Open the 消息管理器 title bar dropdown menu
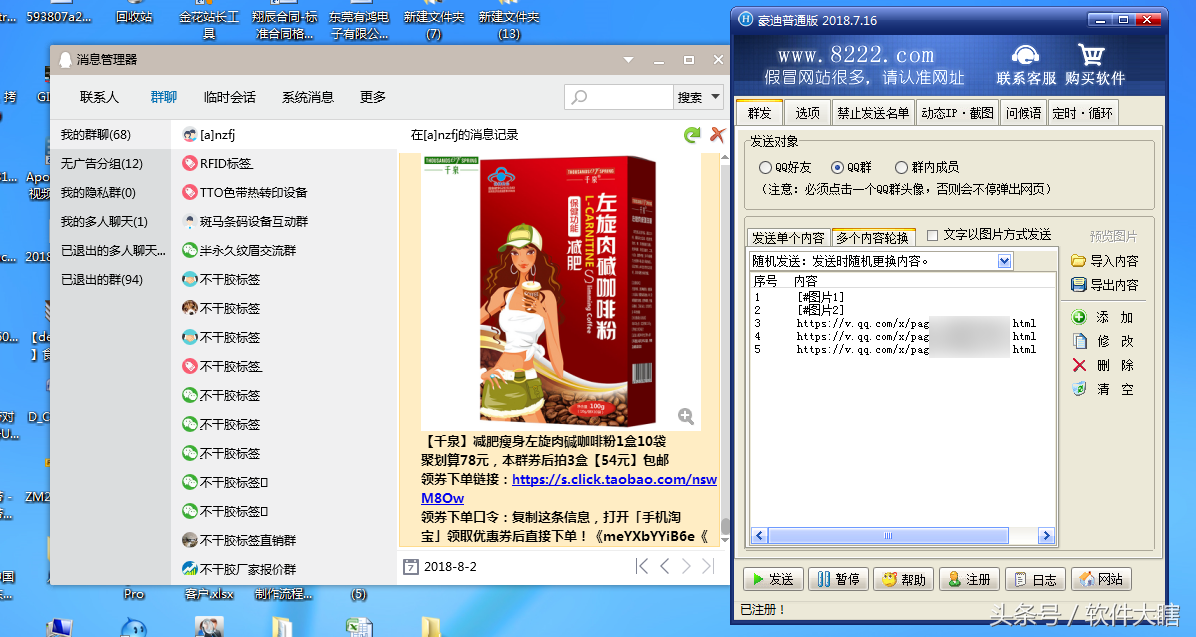The height and width of the screenshot is (637, 1196). tap(629, 60)
